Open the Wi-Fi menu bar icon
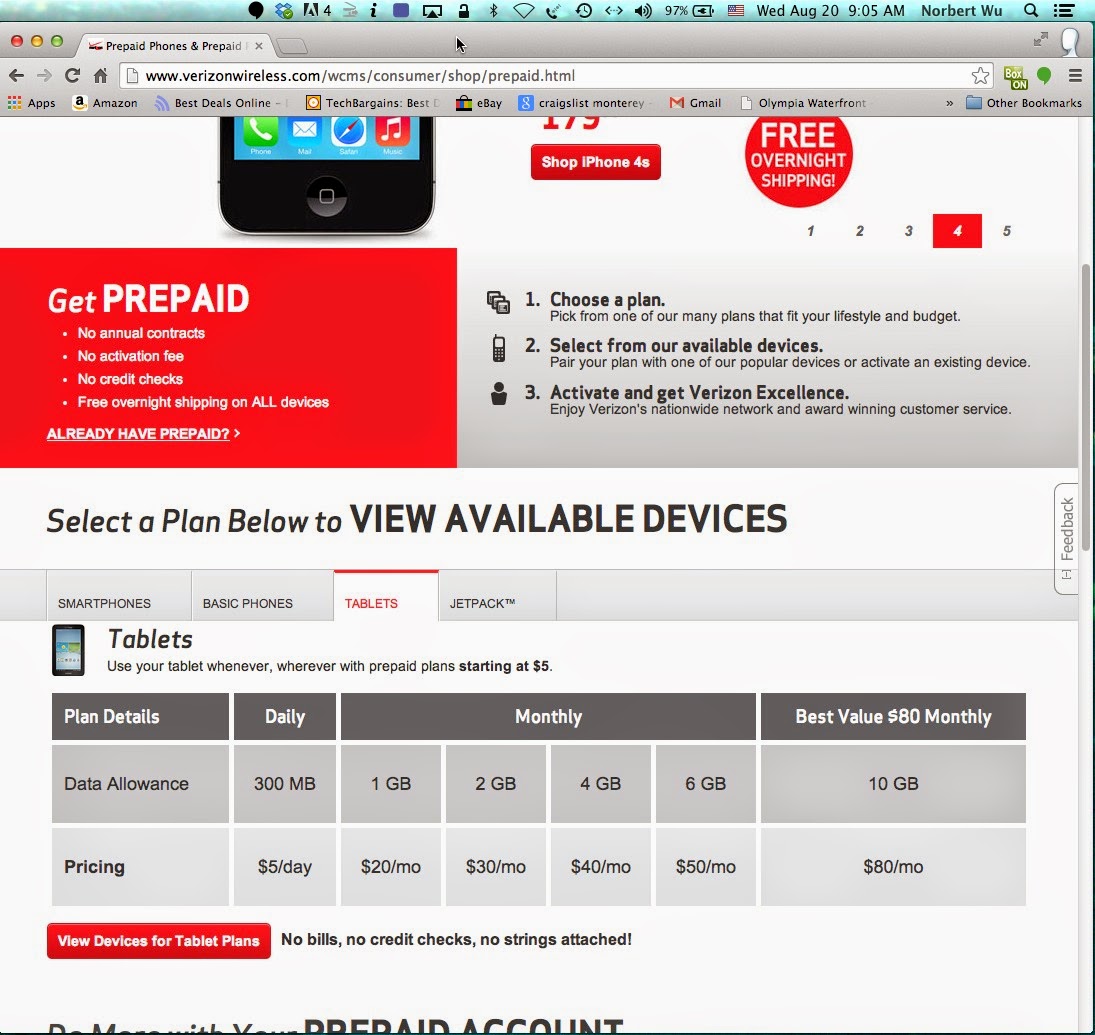This screenshot has height=1035, width=1095. point(524,10)
